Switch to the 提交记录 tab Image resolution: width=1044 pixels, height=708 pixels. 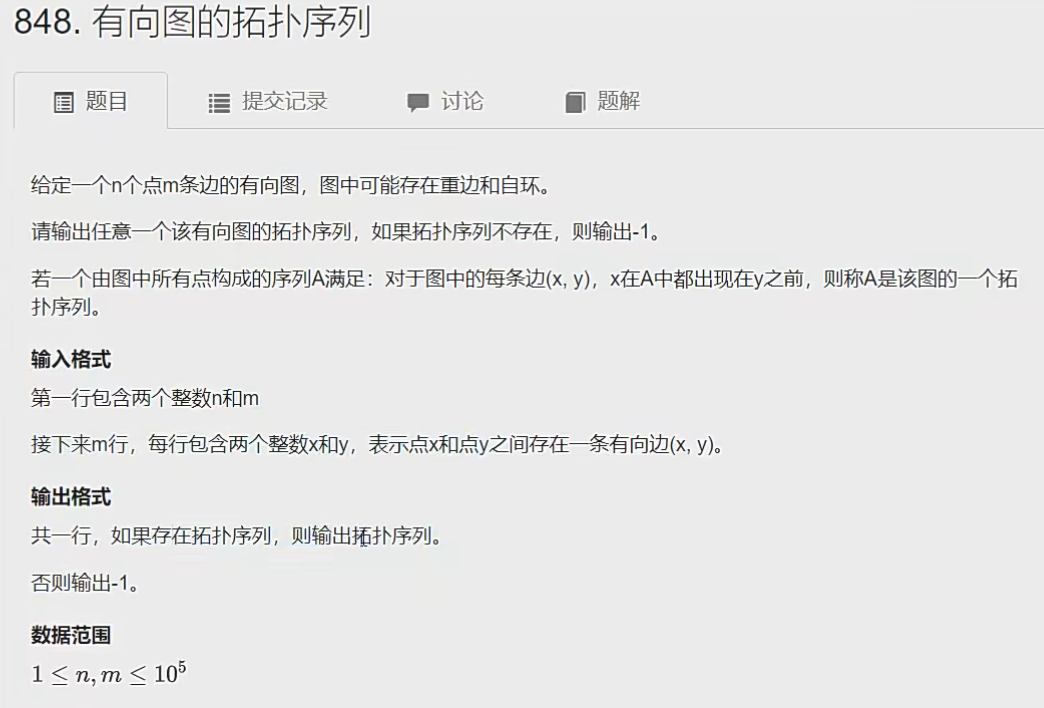285,102
